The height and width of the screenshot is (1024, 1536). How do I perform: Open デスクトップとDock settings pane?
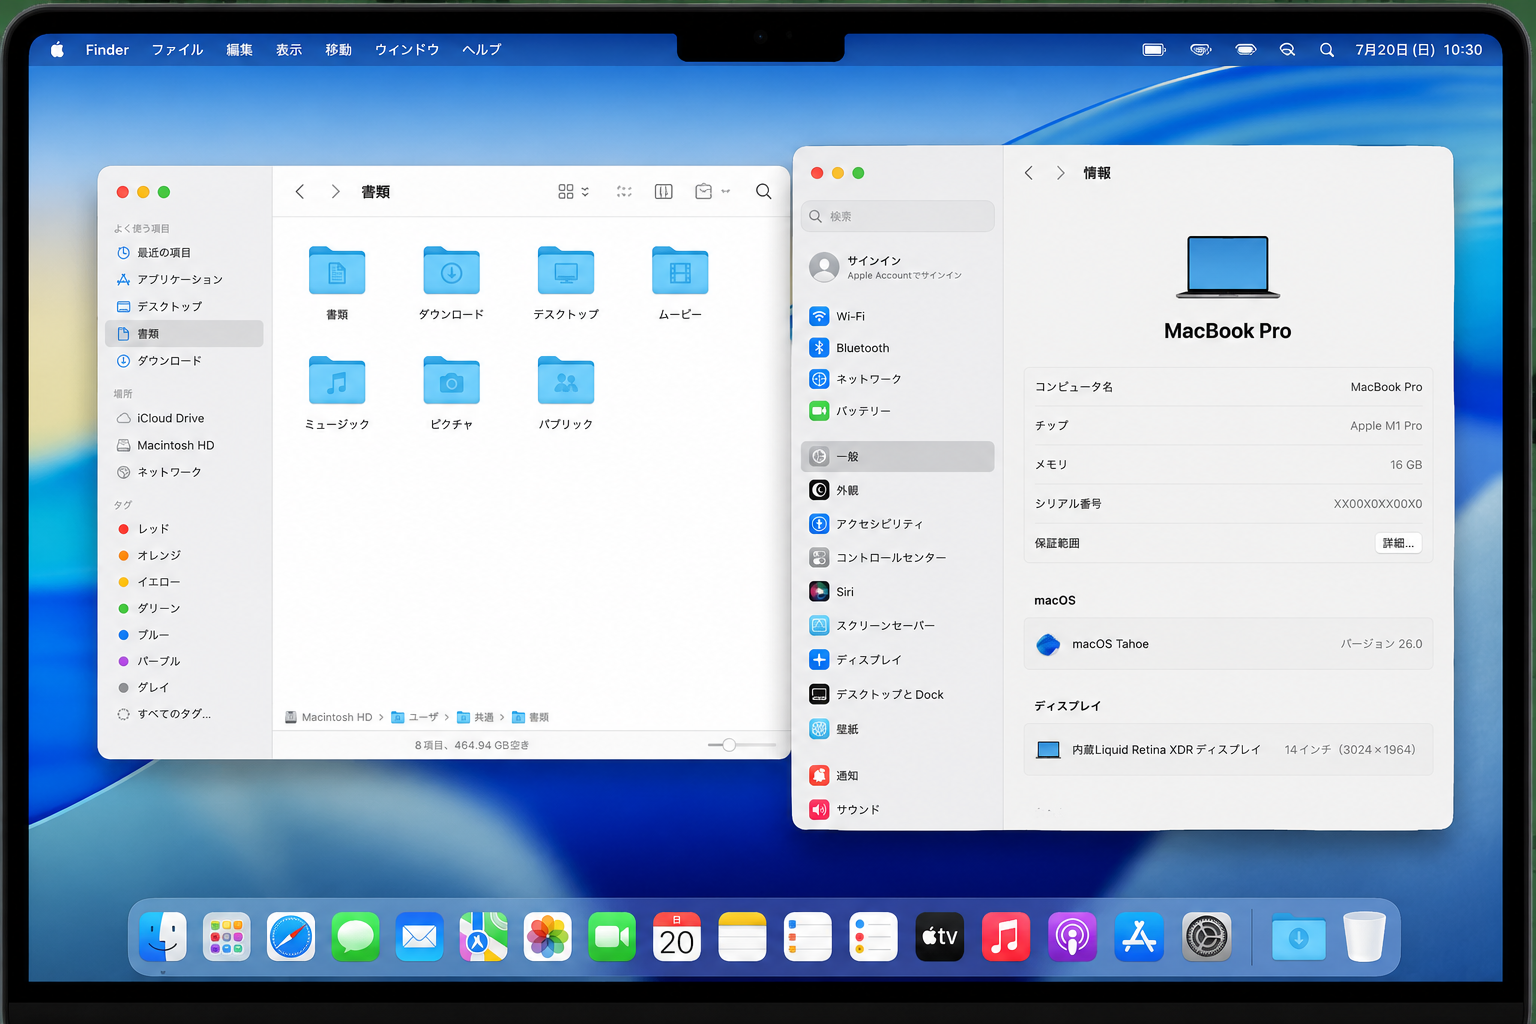click(898, 694)
